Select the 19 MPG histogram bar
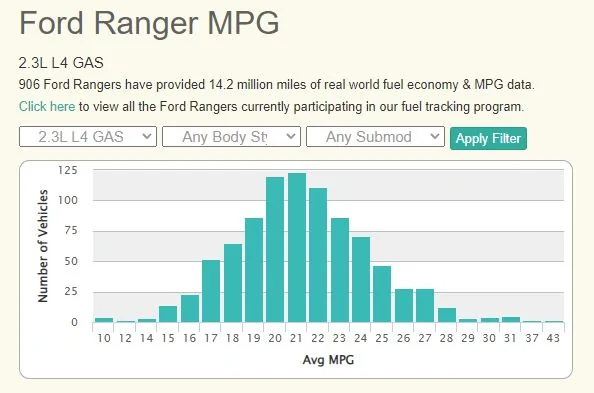Screen dimensions: 594x393 (254, 270)
